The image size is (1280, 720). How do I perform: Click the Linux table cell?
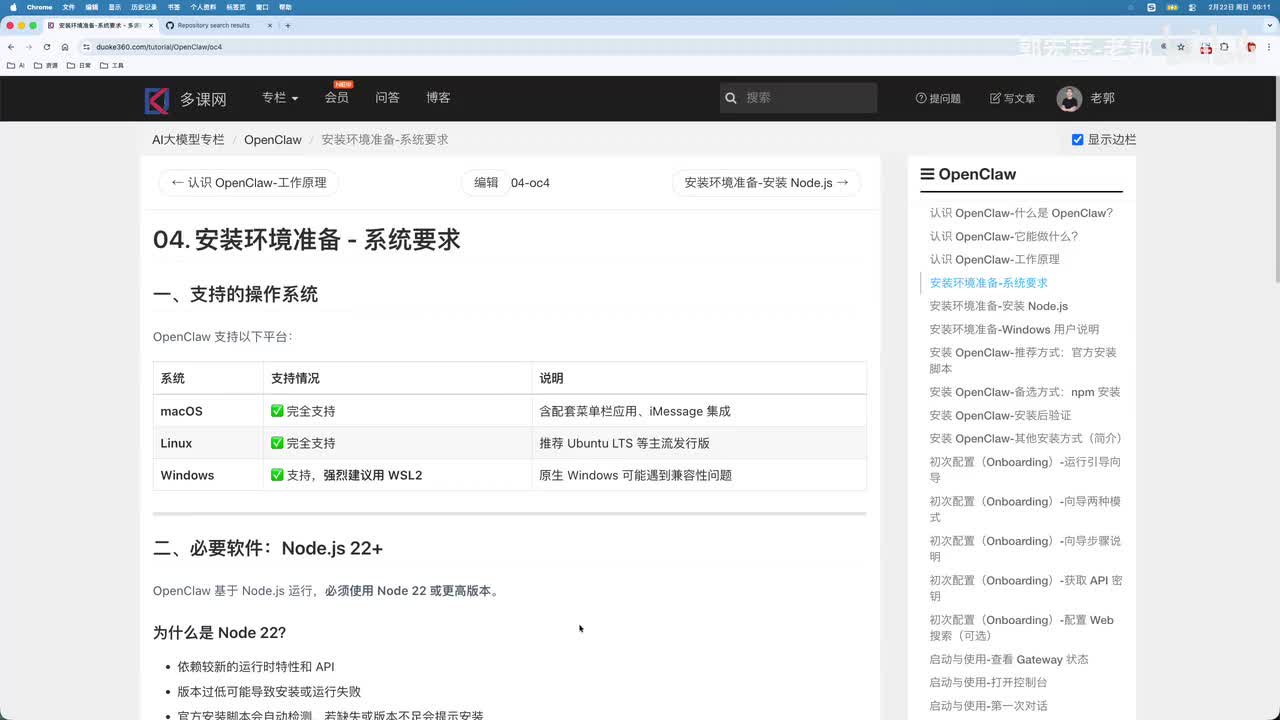click(208, 443)
